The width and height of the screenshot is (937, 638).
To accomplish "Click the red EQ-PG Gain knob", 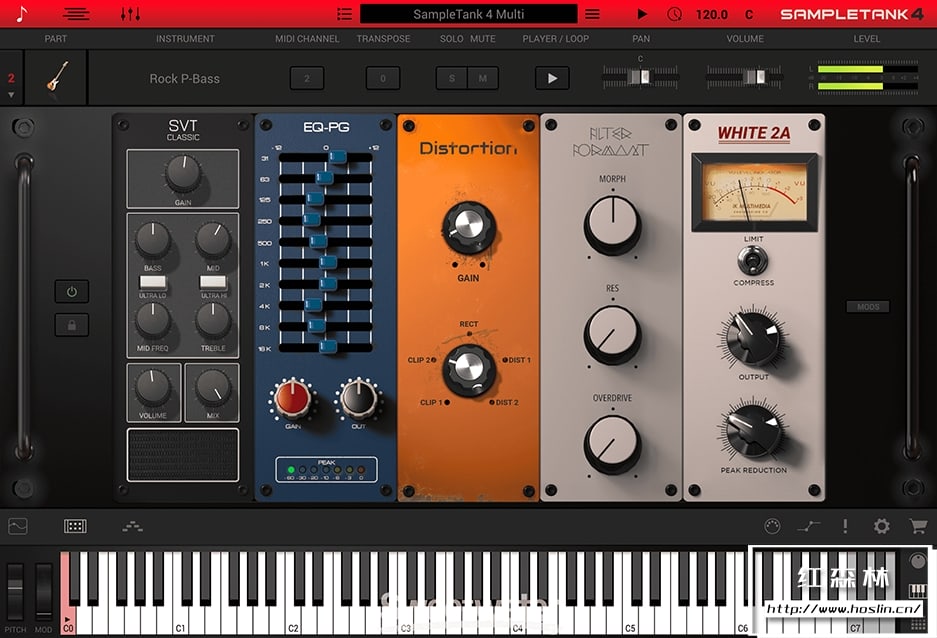I will 293,398.
